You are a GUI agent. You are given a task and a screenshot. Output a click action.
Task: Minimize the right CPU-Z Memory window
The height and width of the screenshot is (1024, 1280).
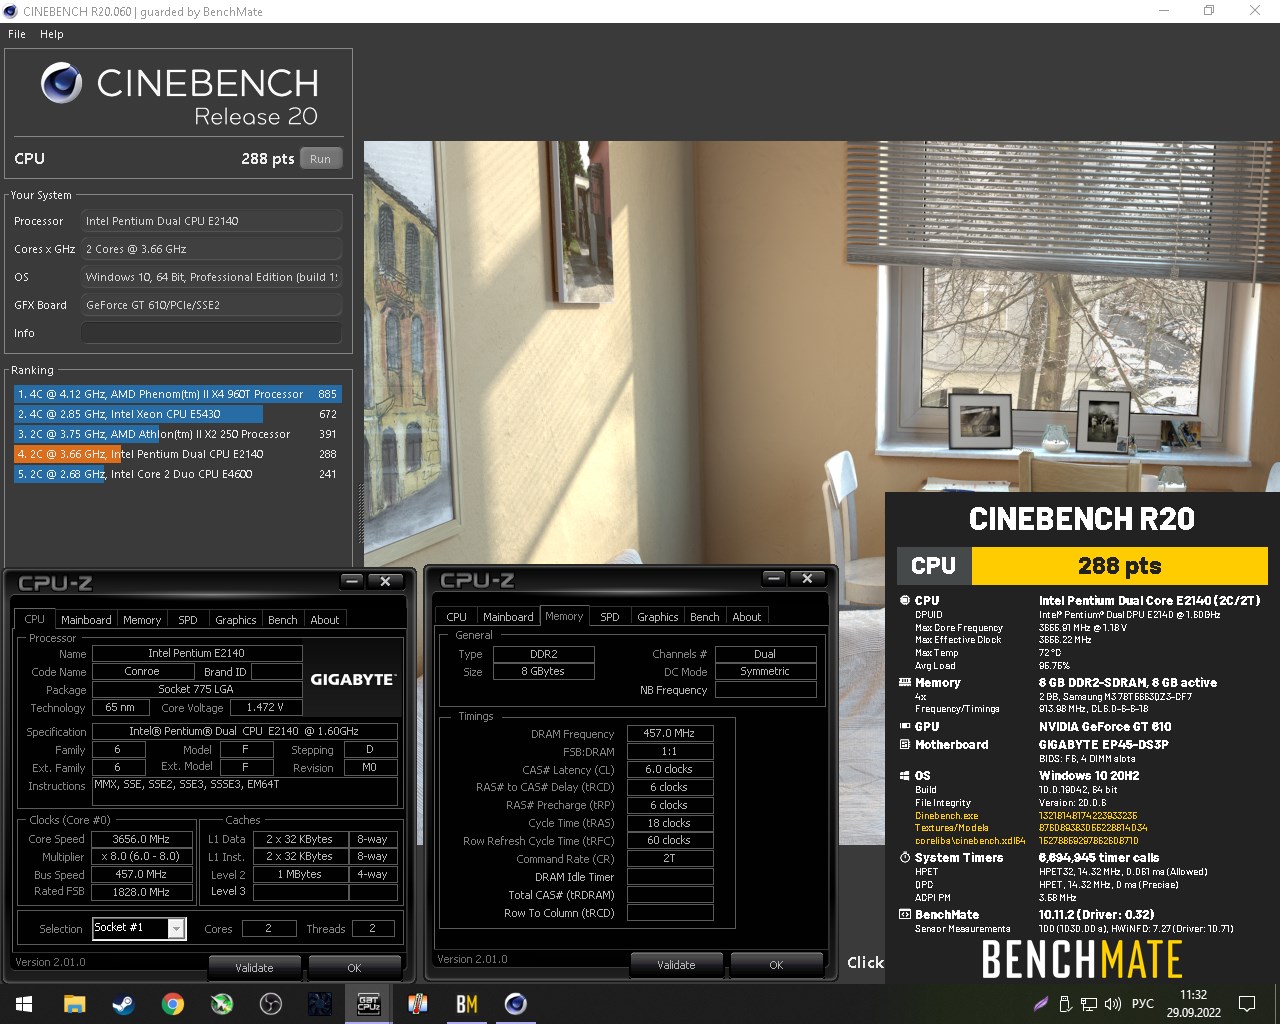[774, 578]
